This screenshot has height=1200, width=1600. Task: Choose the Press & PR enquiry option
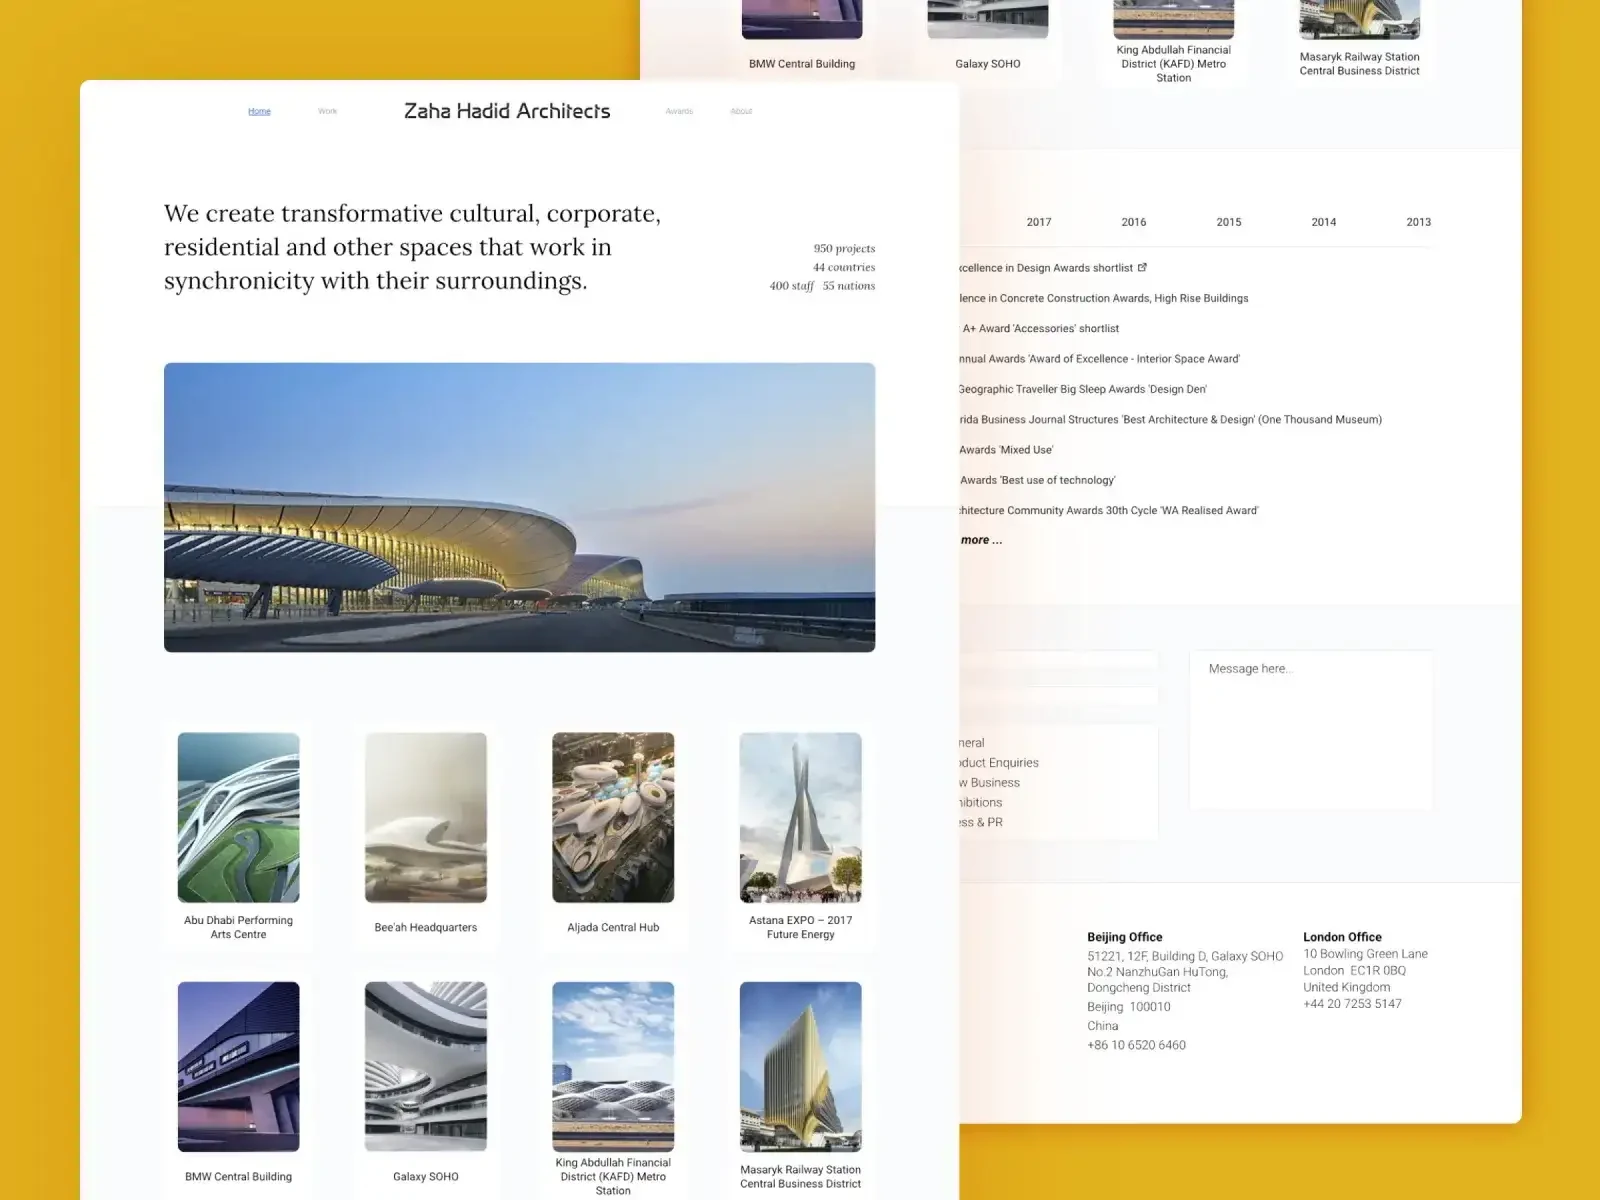(980, 822)
